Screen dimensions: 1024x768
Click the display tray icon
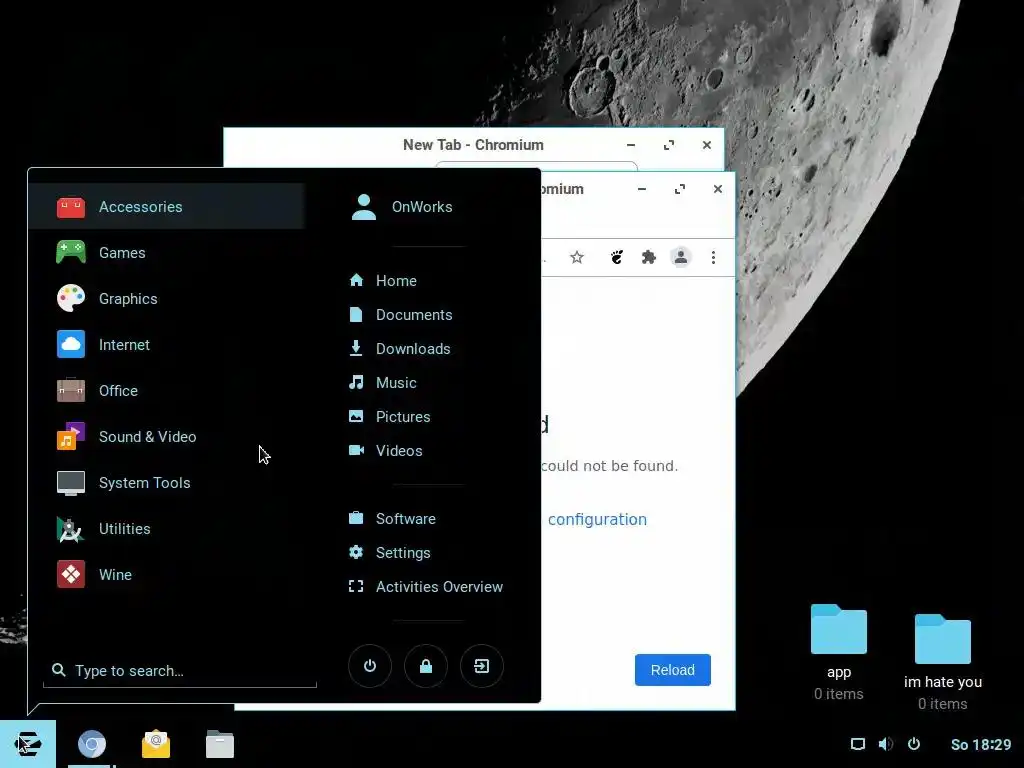click(857, 744)
